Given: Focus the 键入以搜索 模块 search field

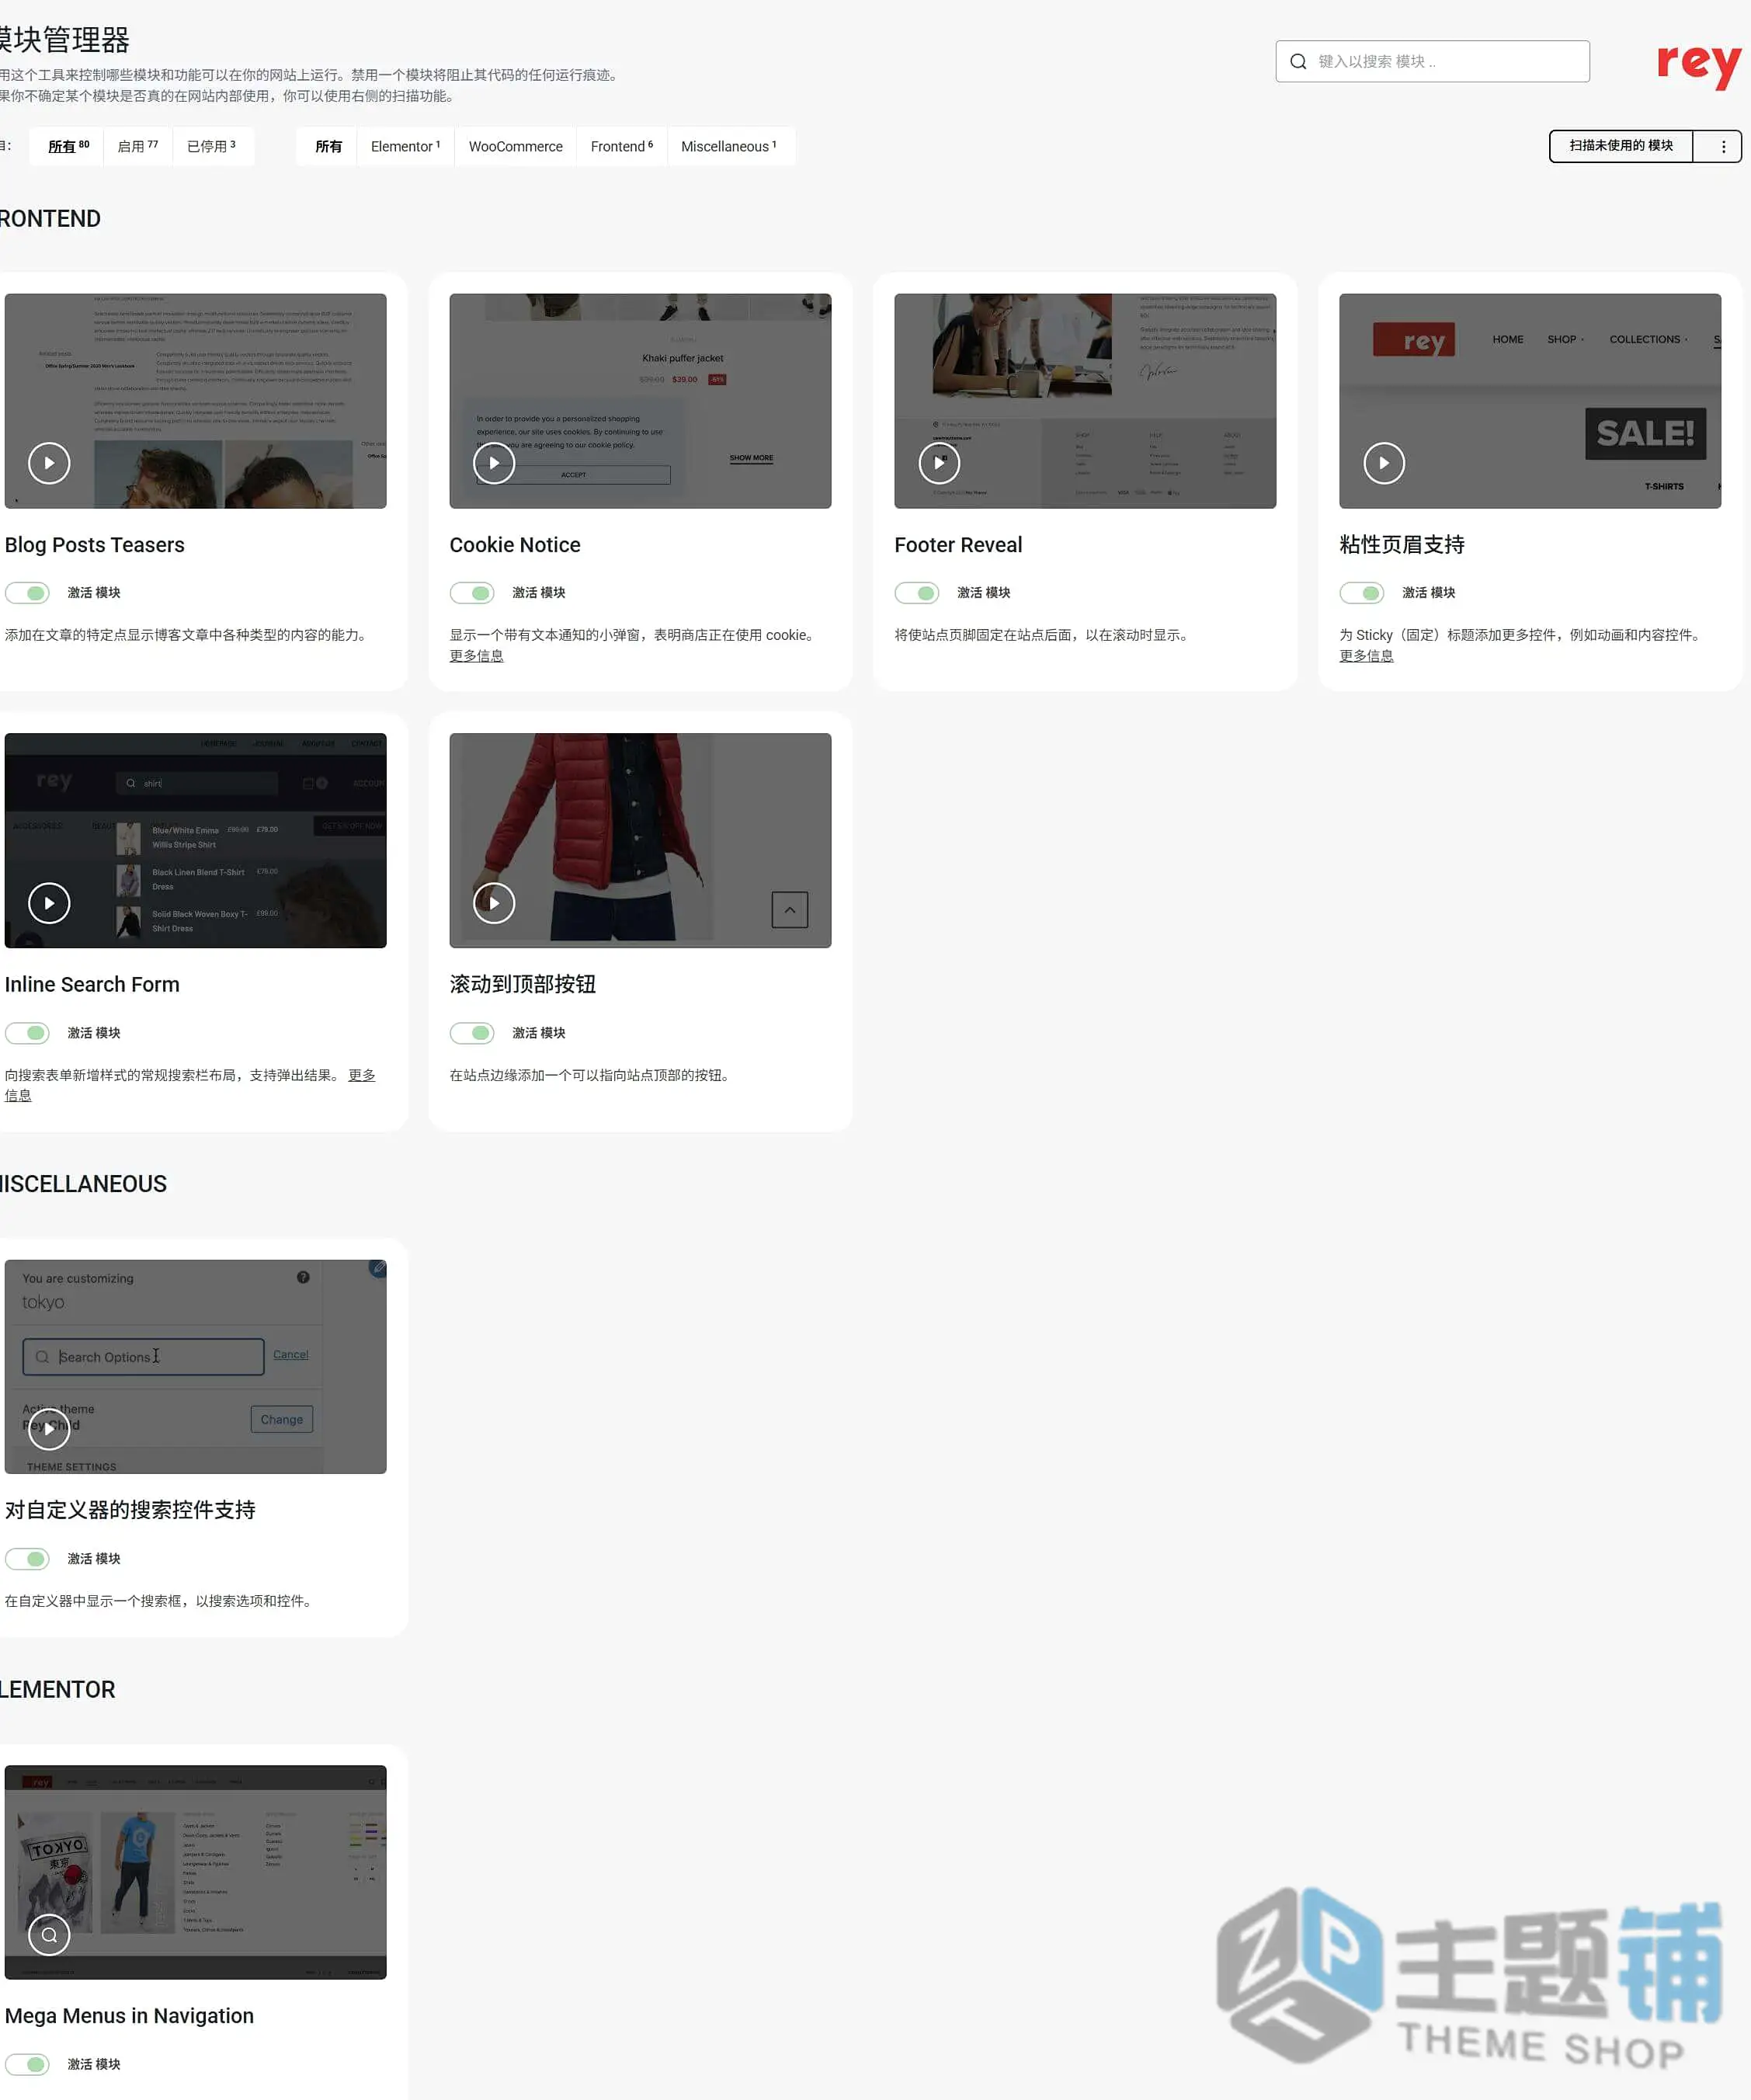Looking at the screenshot, I should pyautogui.click(x=1432, y=61).
